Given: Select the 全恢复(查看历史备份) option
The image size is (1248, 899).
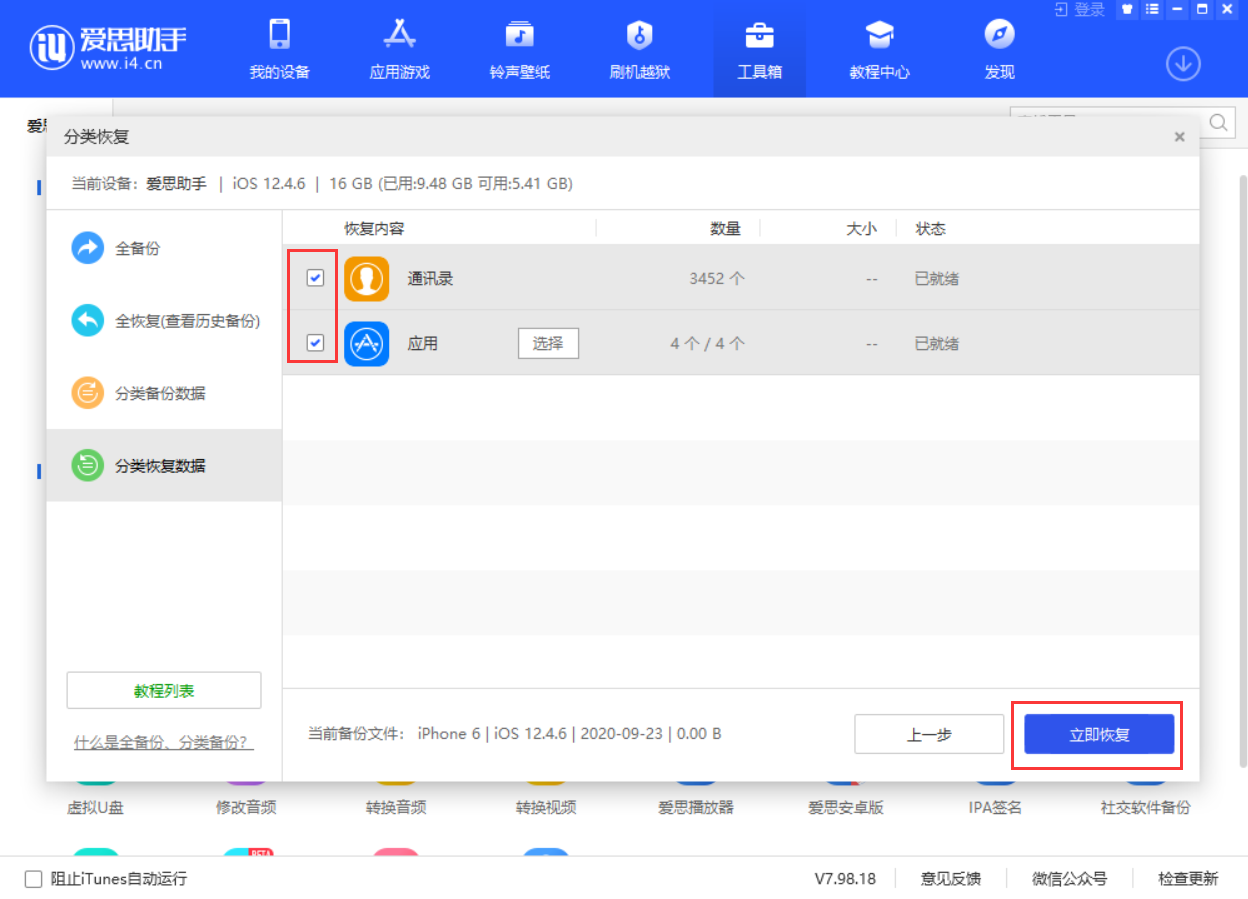Looking at the screenshot, I should tap(164, 321).
